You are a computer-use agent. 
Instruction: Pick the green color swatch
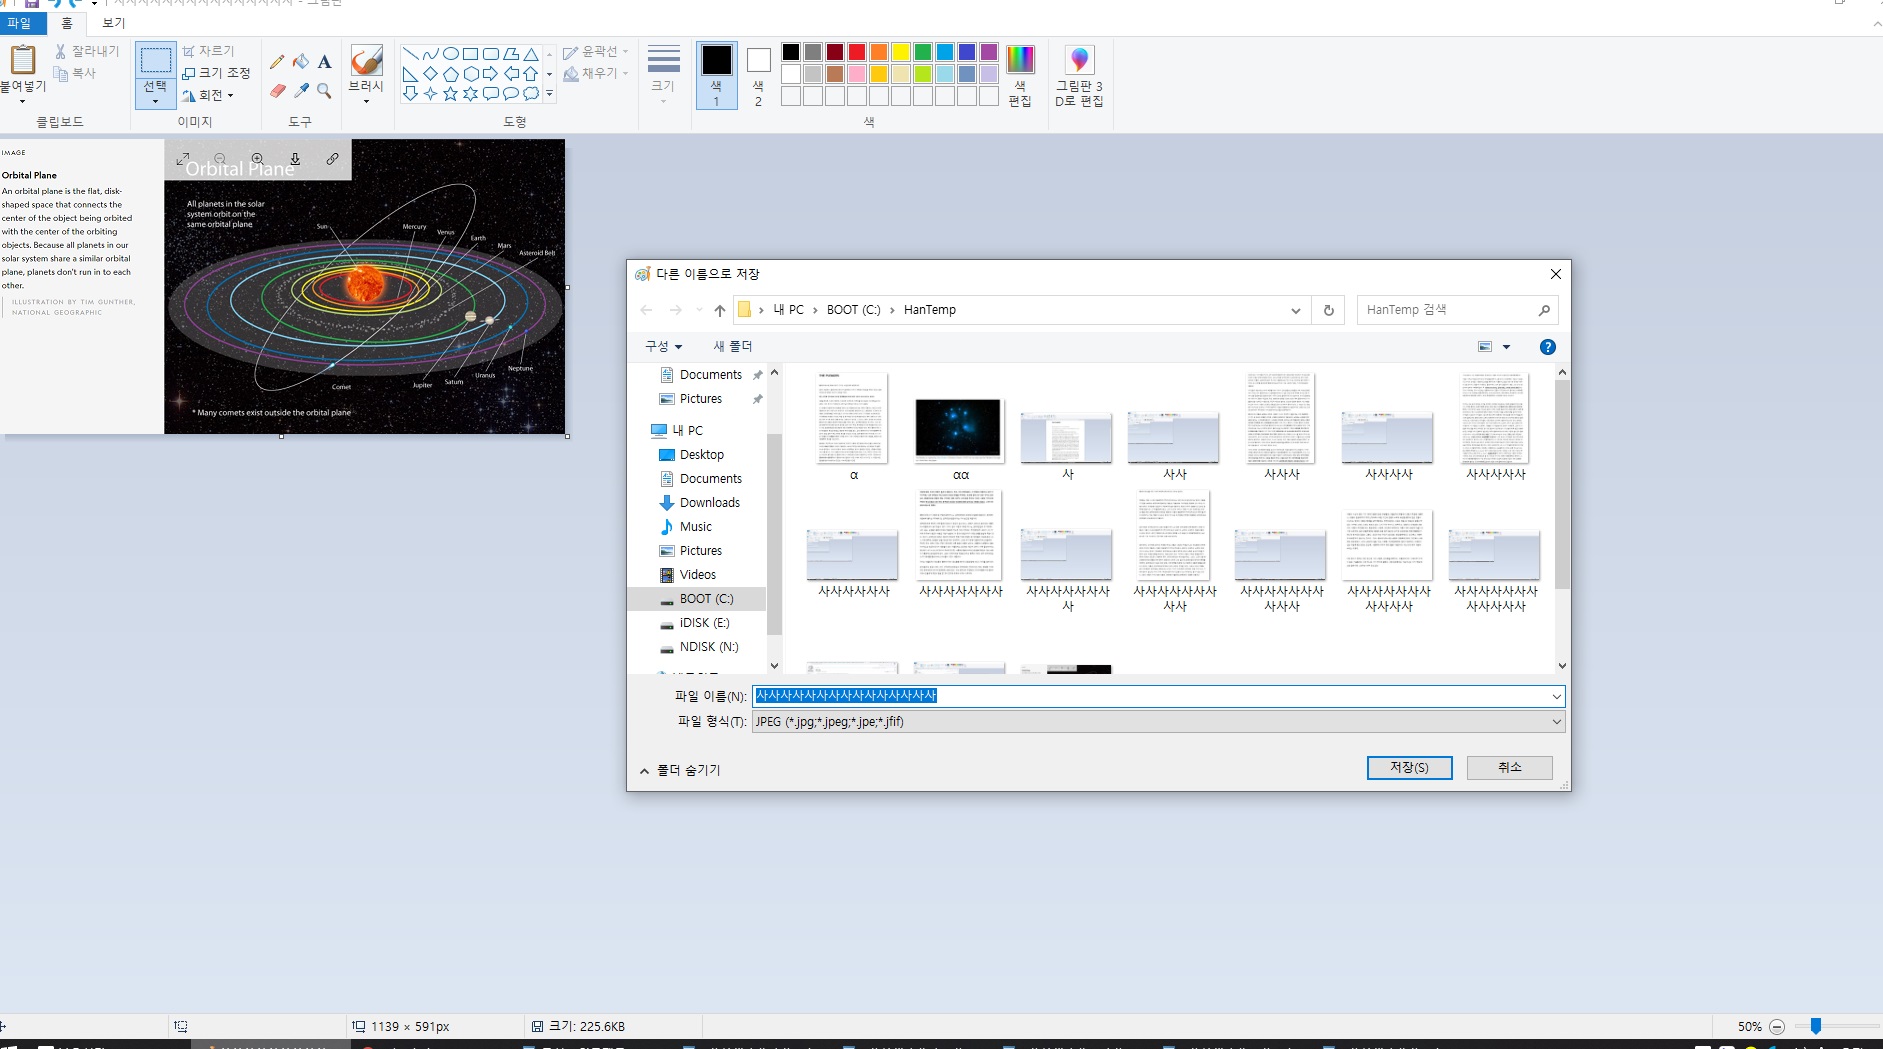[923, 52]
